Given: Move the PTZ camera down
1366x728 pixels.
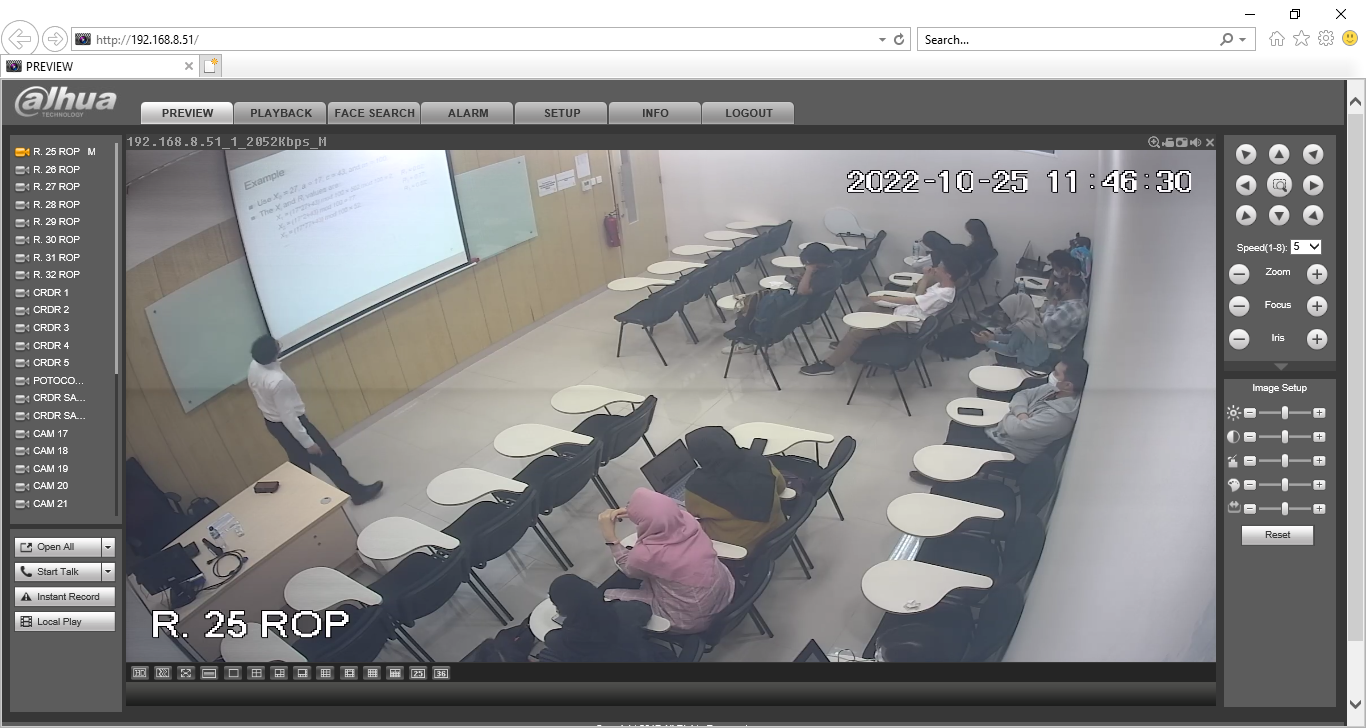Looking at the screenshot, I should [x=1279, y=215].
